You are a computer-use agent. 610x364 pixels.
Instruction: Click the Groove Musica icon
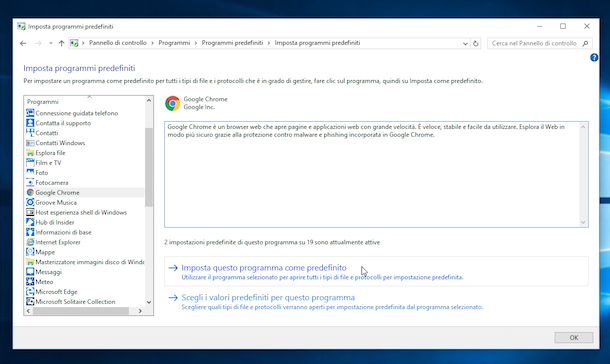(30, 202)
